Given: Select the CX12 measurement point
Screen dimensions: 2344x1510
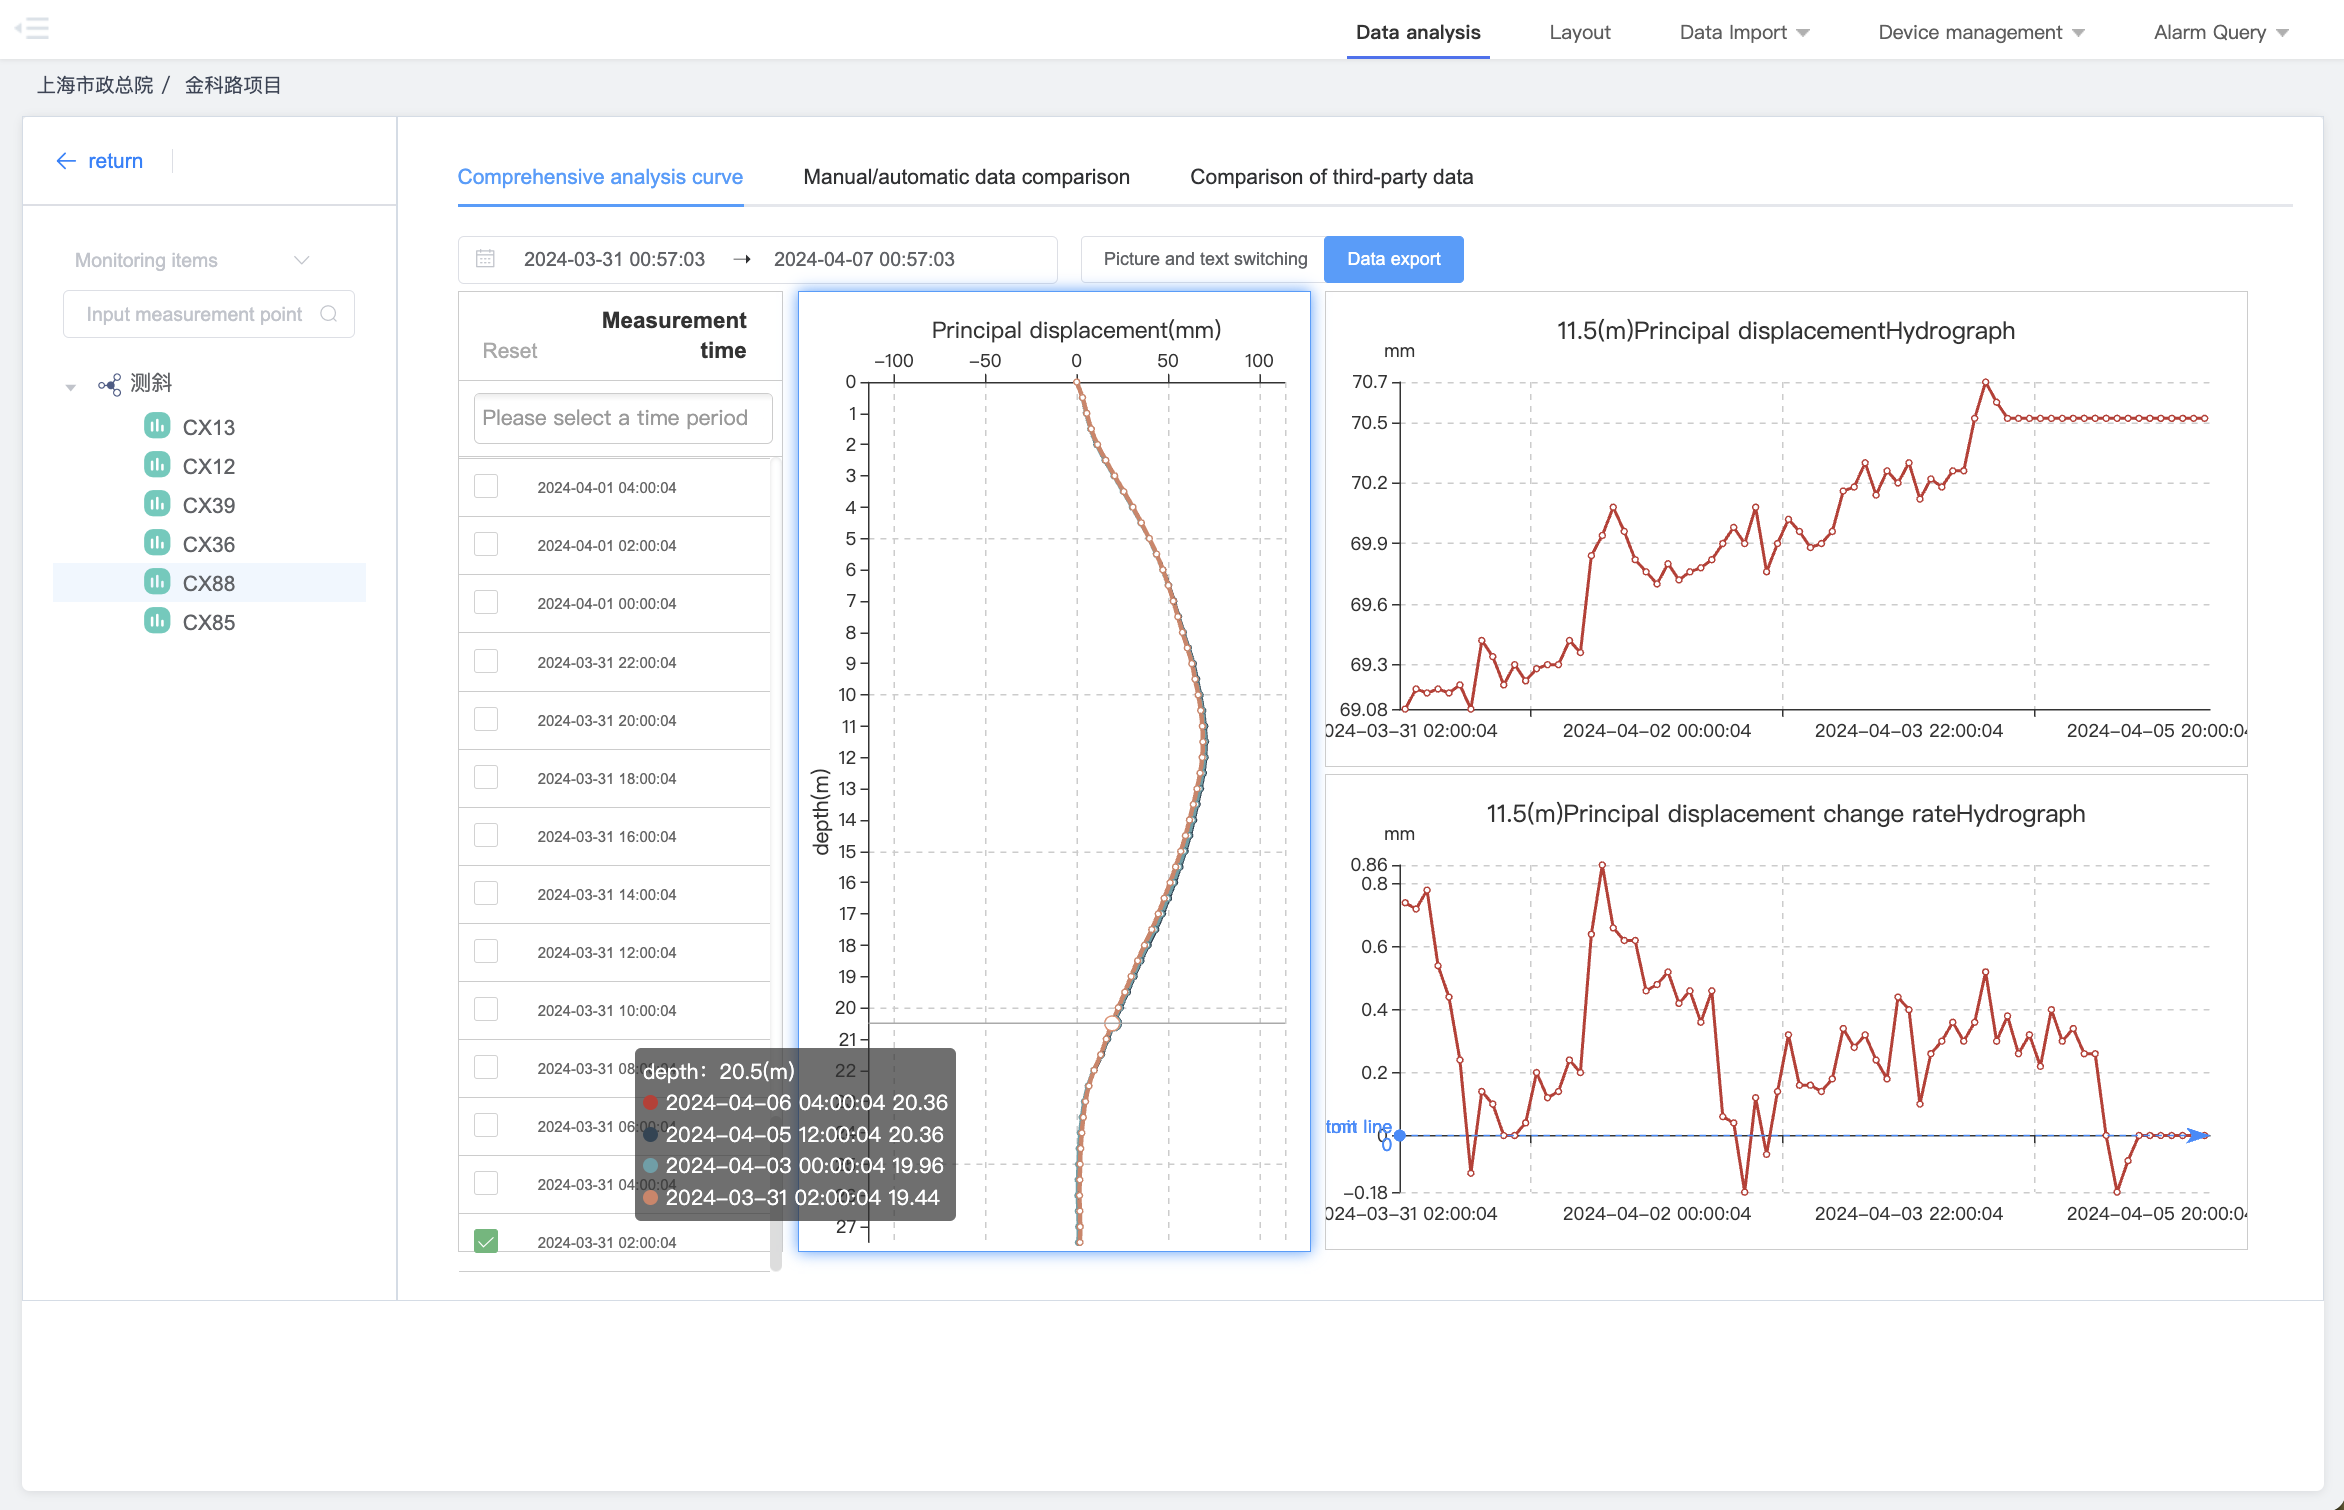Looking at the screenshot, I should (x=209, y=466).
